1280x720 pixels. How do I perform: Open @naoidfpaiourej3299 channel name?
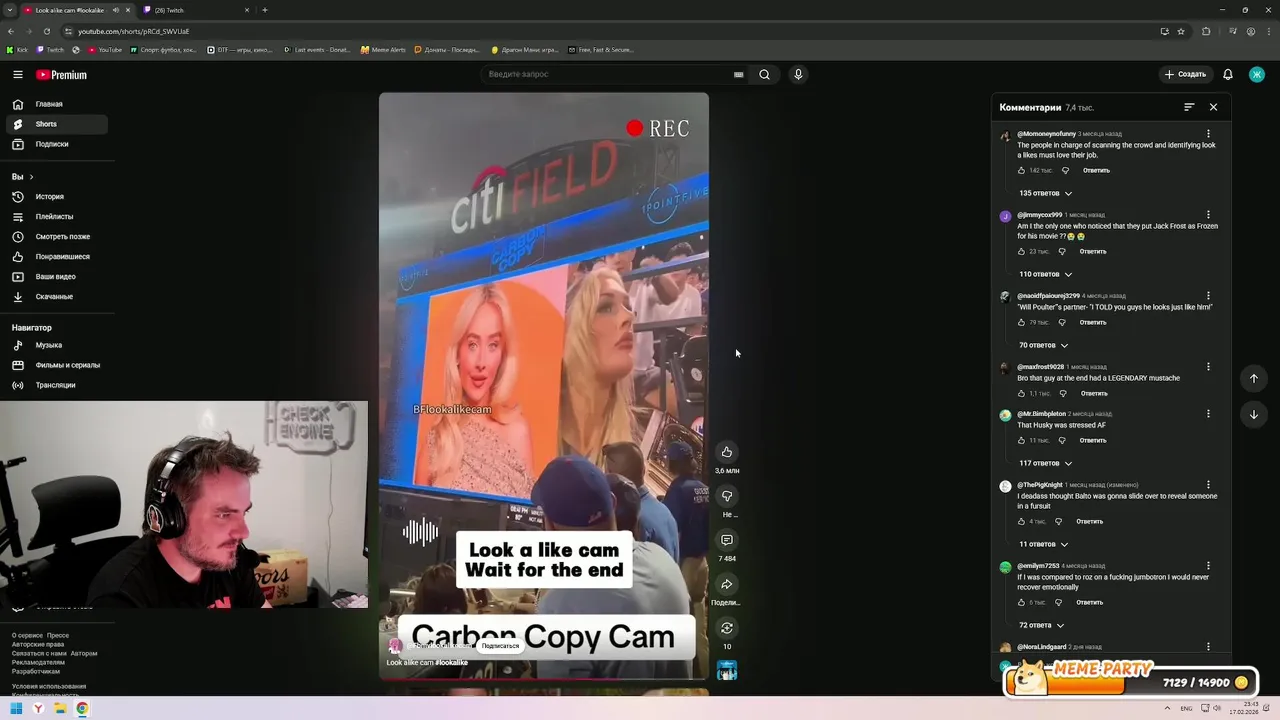(1048, 296)
